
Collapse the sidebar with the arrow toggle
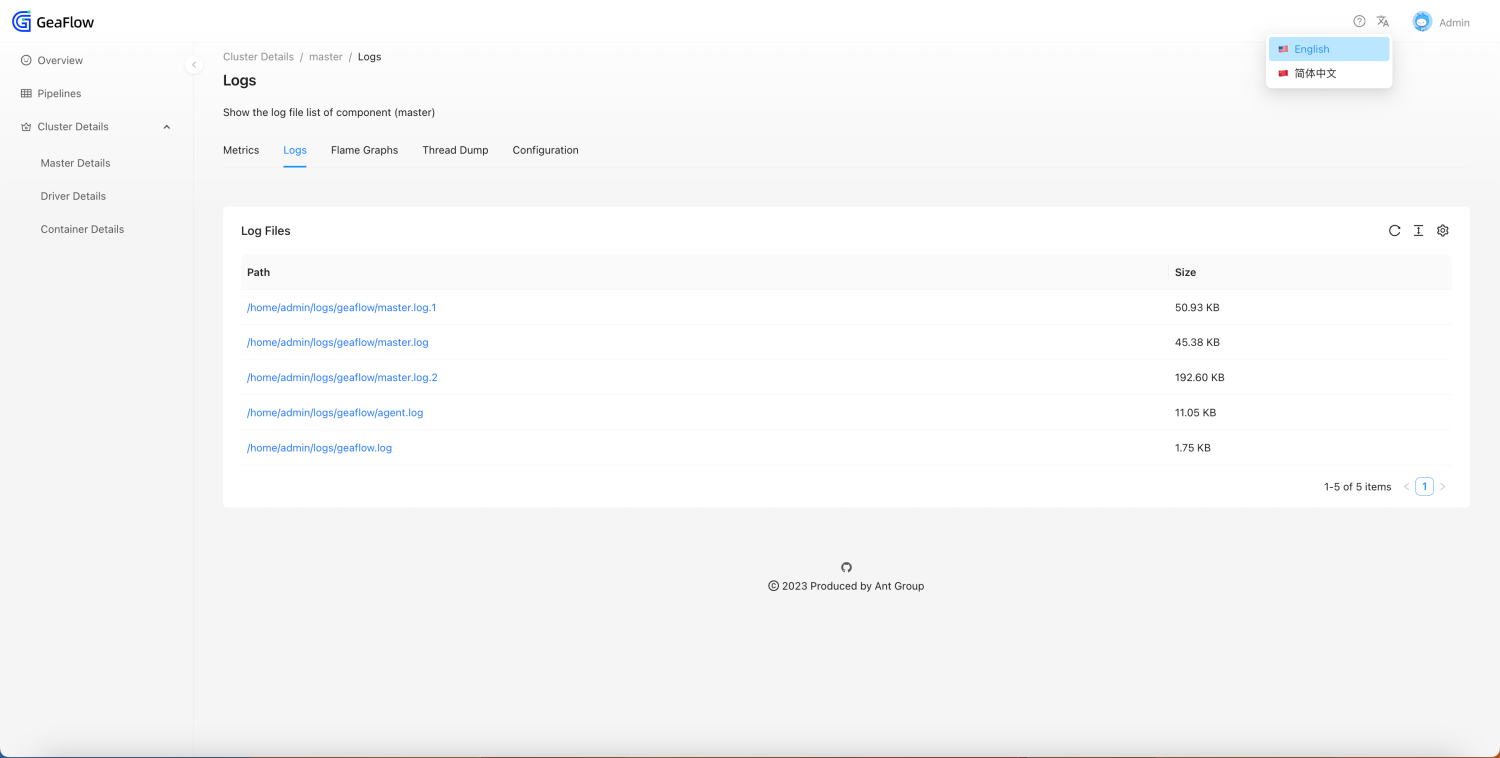[x=194, y=64]
